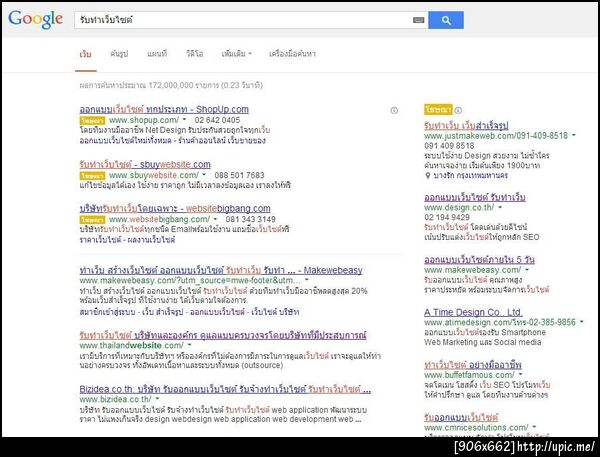600x457 pixels.
Task: Open sidebar ad รับทำเว็บ เว็บสำเร็จรูป
Action: pyautogui.click(x=466, y=126)
